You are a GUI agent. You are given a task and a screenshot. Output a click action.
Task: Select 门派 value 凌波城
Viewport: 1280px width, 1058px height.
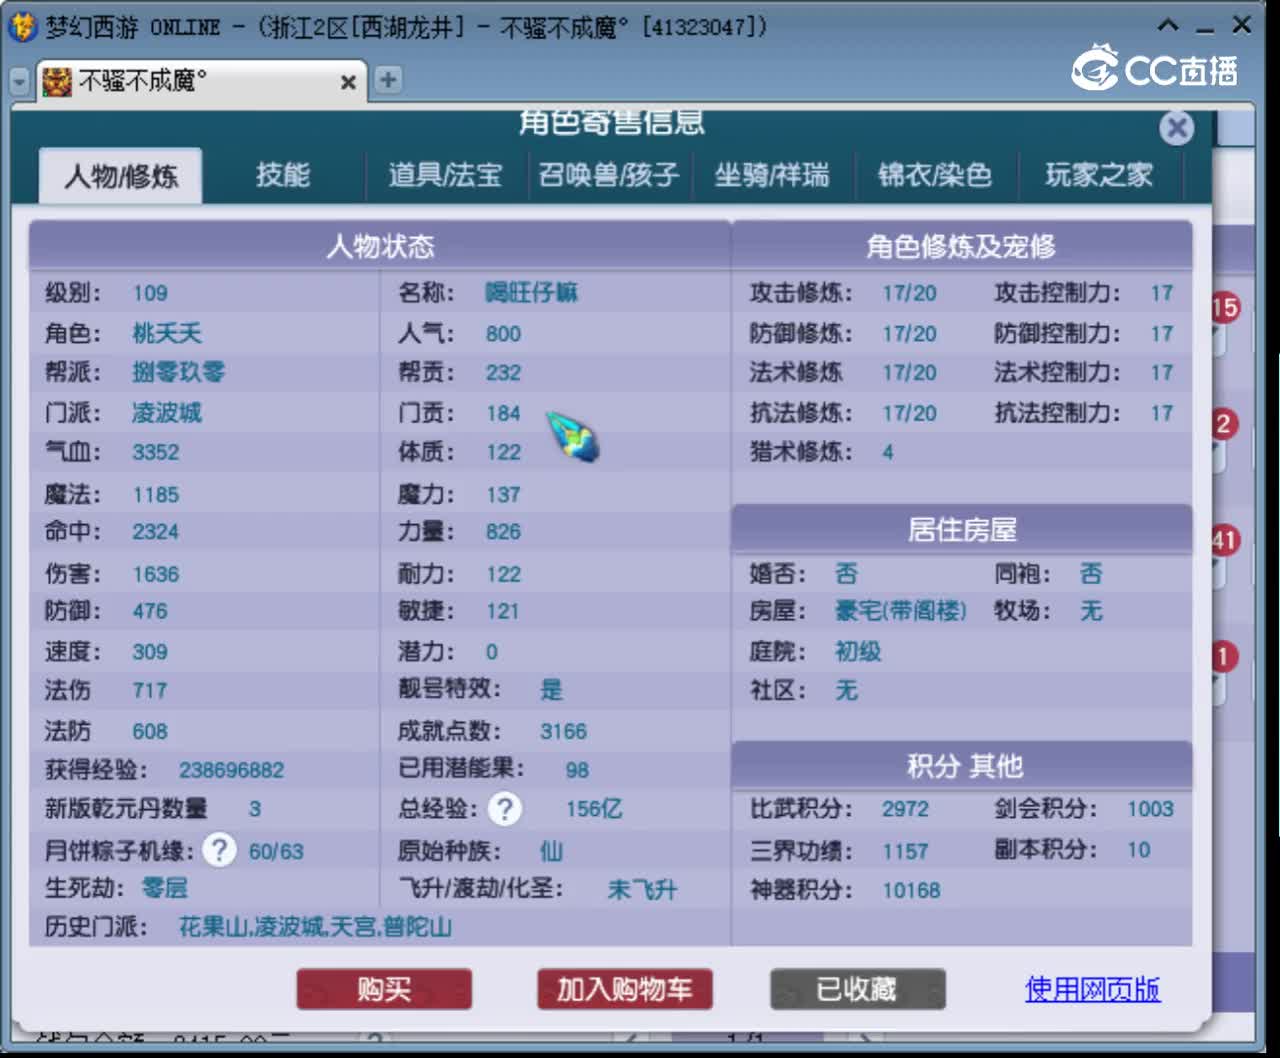(167, 413)
